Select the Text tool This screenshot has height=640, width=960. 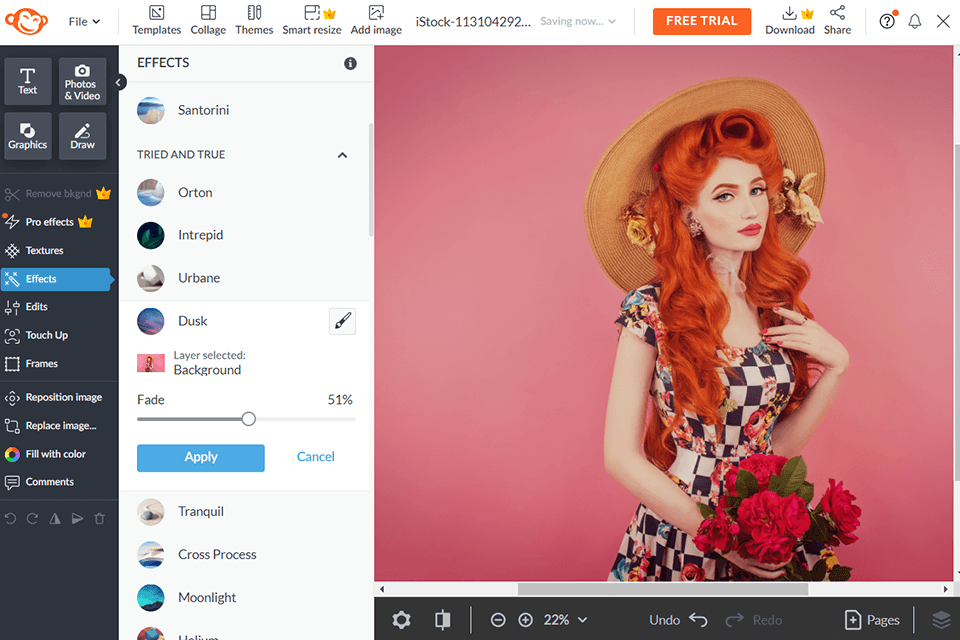pyautogui.click(x=28, y=81)
